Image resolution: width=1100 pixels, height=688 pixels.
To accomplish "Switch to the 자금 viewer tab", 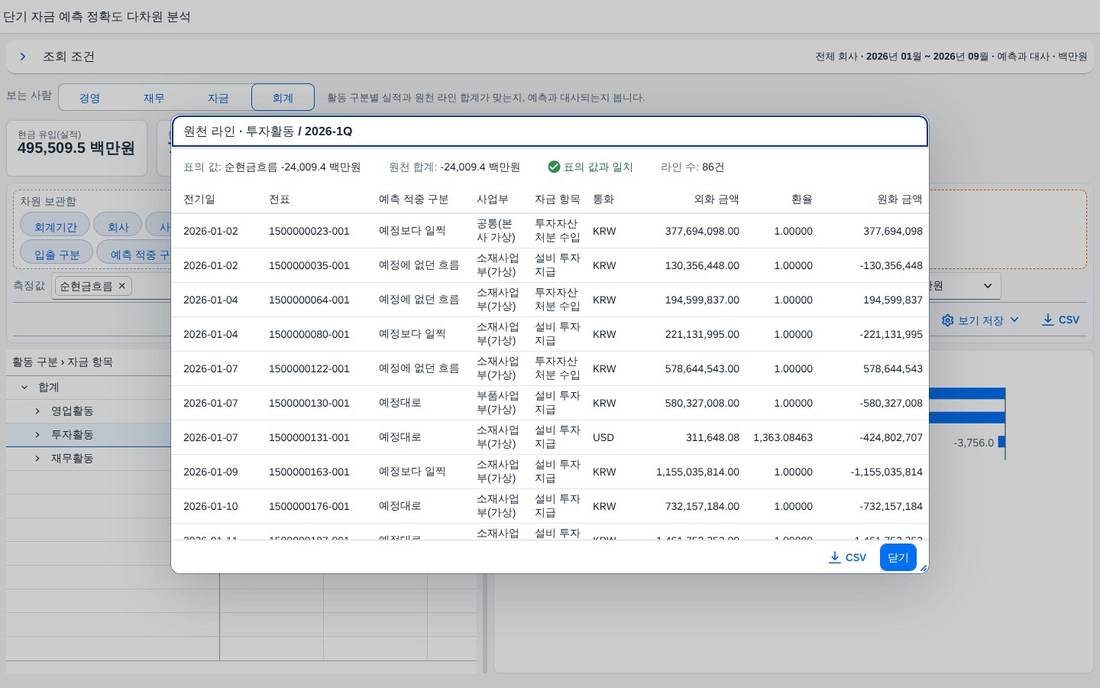I will coord(218,98).
